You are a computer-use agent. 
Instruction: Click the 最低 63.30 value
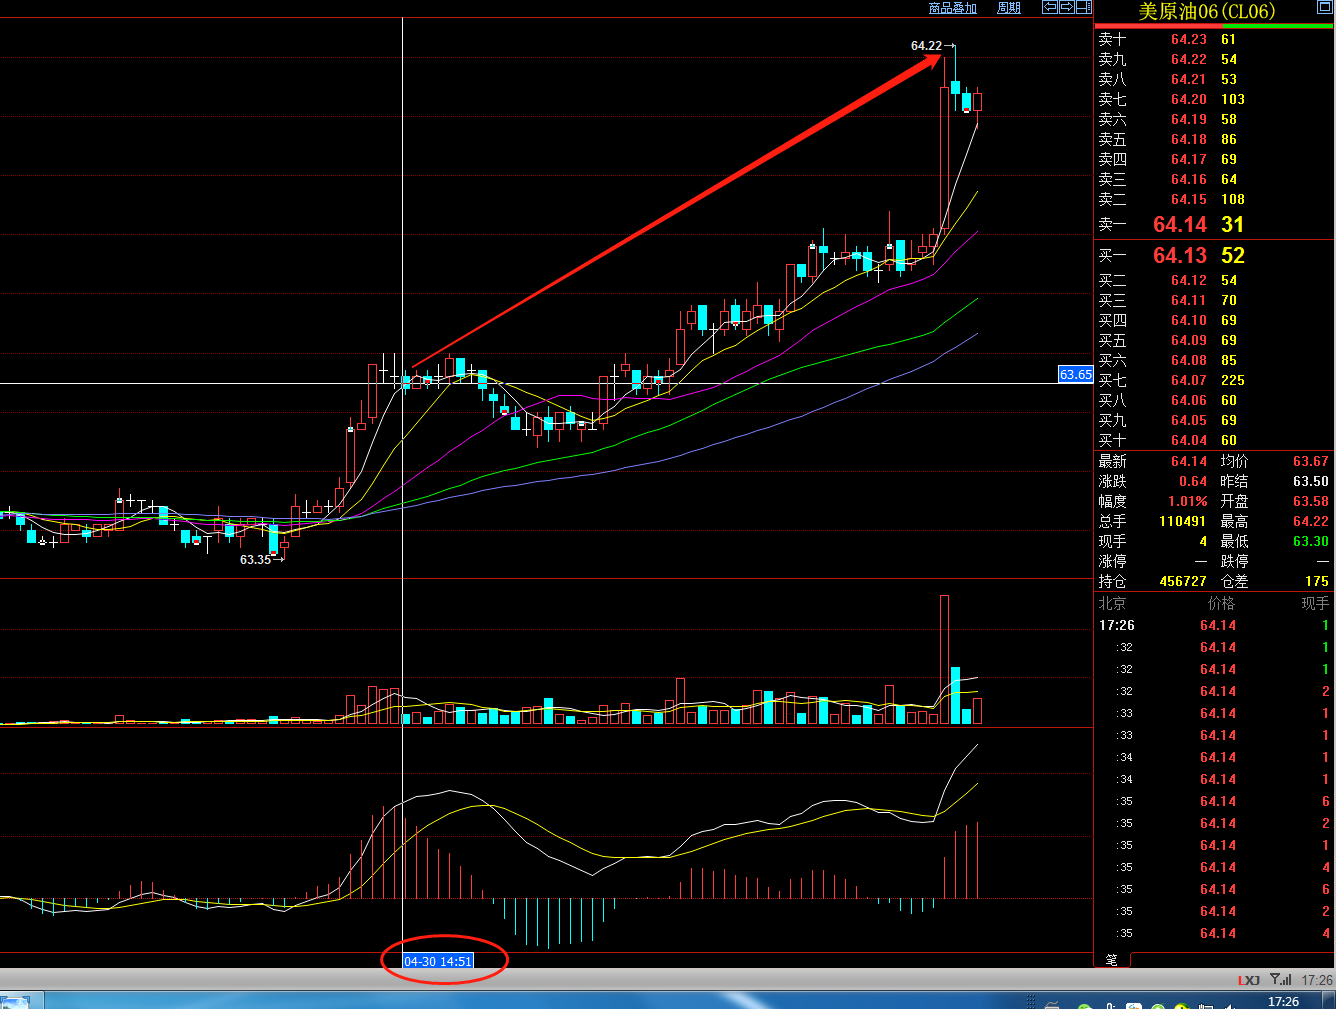coord(1310,541)
